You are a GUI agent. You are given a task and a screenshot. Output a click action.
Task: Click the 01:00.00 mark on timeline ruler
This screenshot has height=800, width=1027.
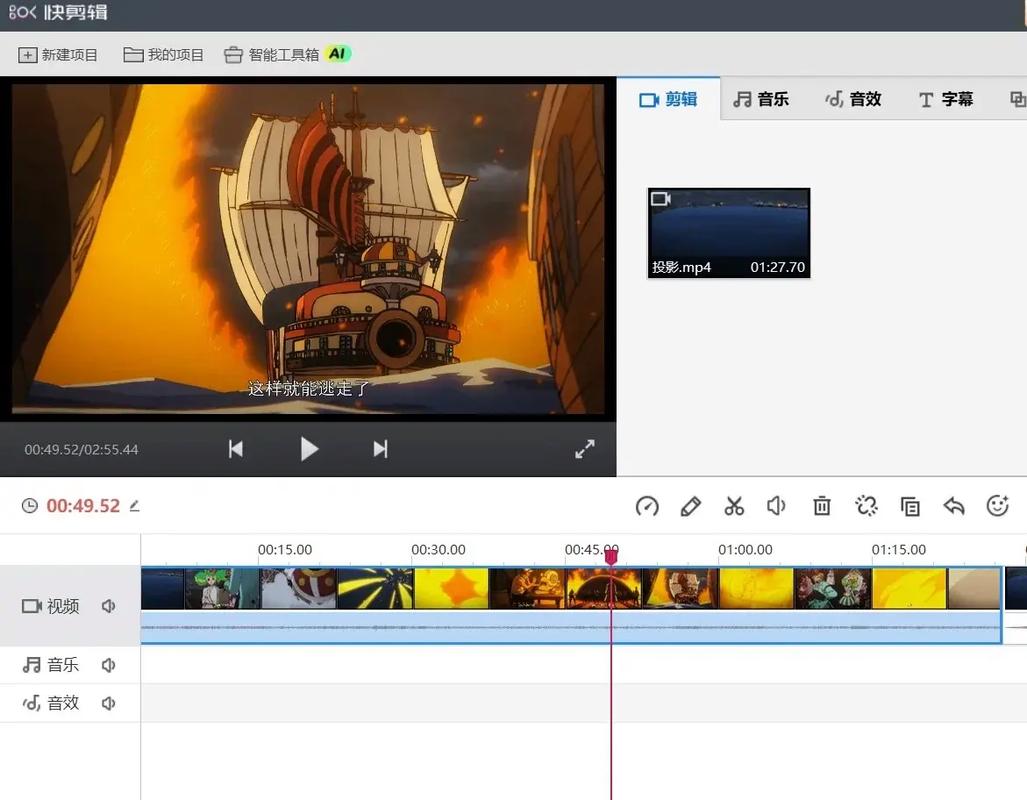tap(745, 549)
